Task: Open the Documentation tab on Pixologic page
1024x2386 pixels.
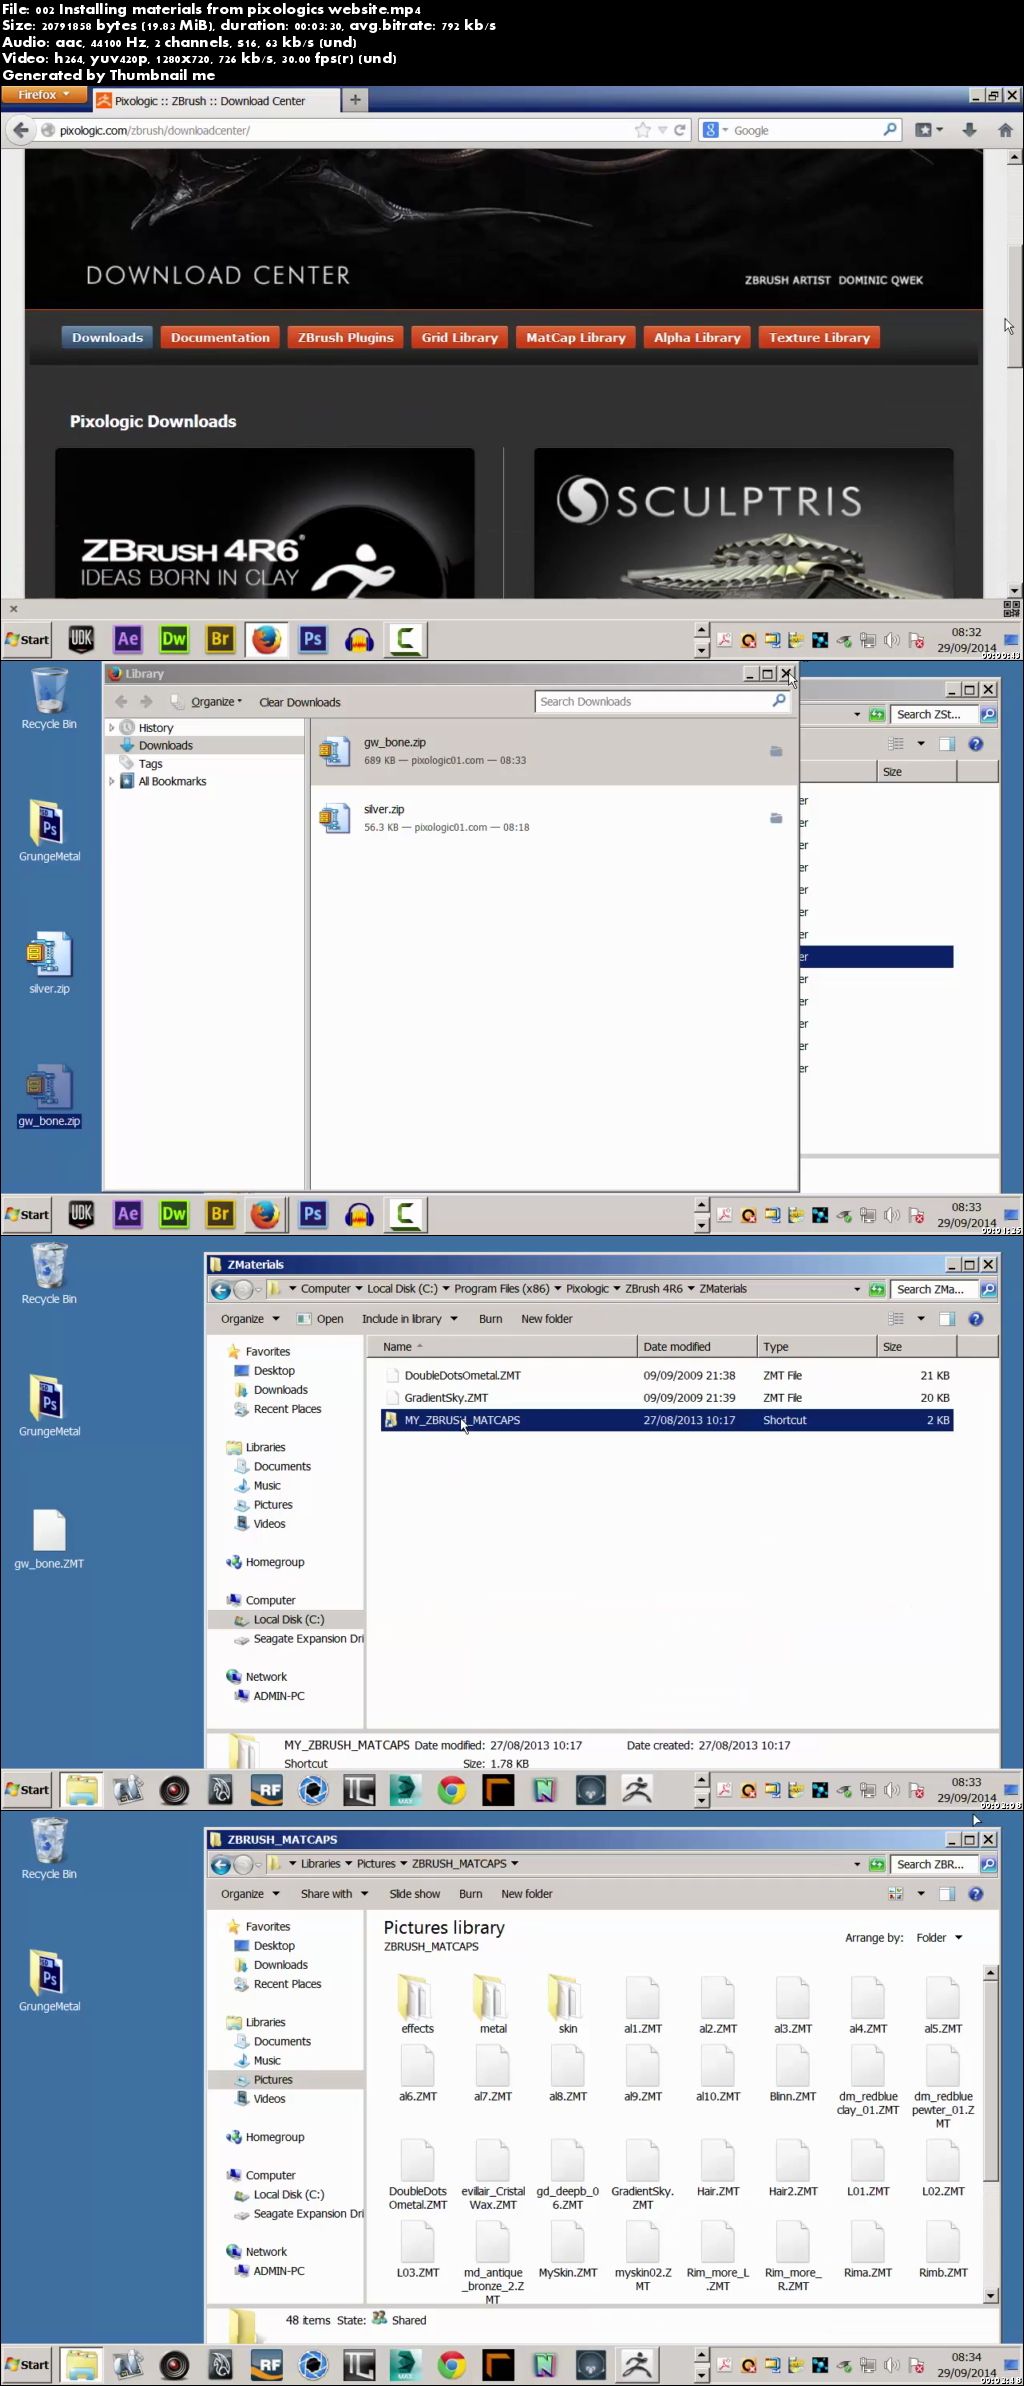Action: [220, 338]
